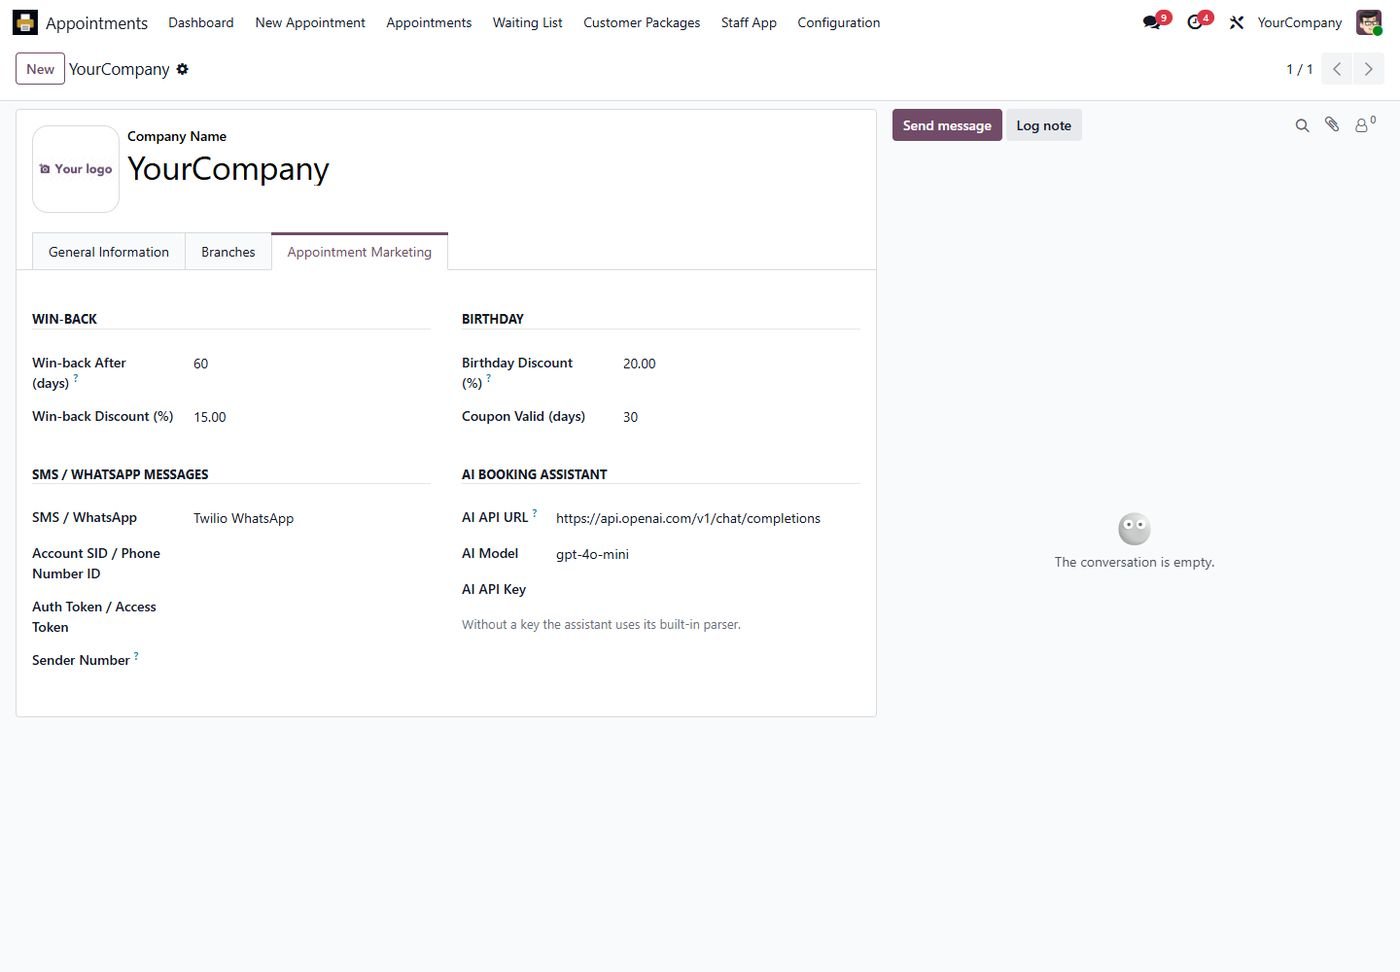Open the Customer Packages menu
The width and height of the screenshot is (1400, 972).
point(641,22)
